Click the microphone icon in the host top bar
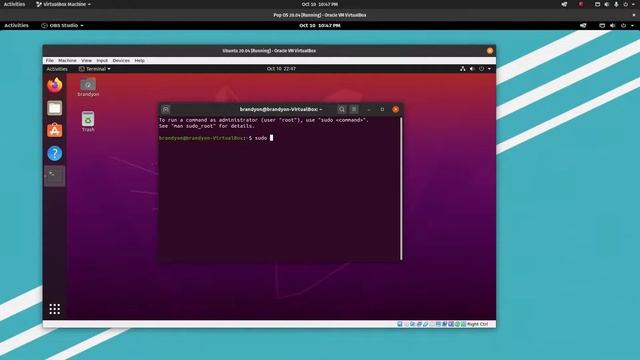Image resolution: width=640 pixels, height=360 pixels. 616,4
